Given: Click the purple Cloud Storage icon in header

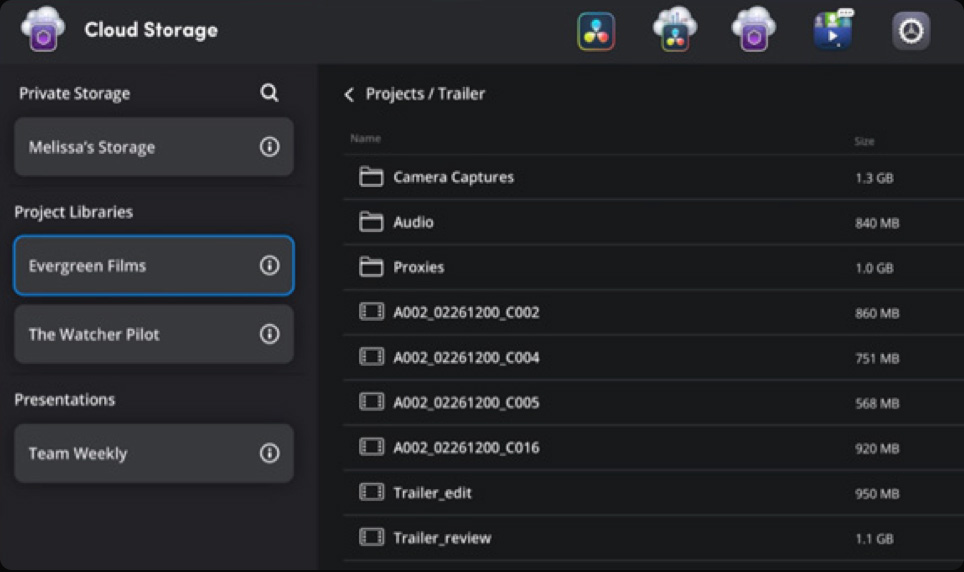Looking at the screenshot, I should (x=753, y=30).
